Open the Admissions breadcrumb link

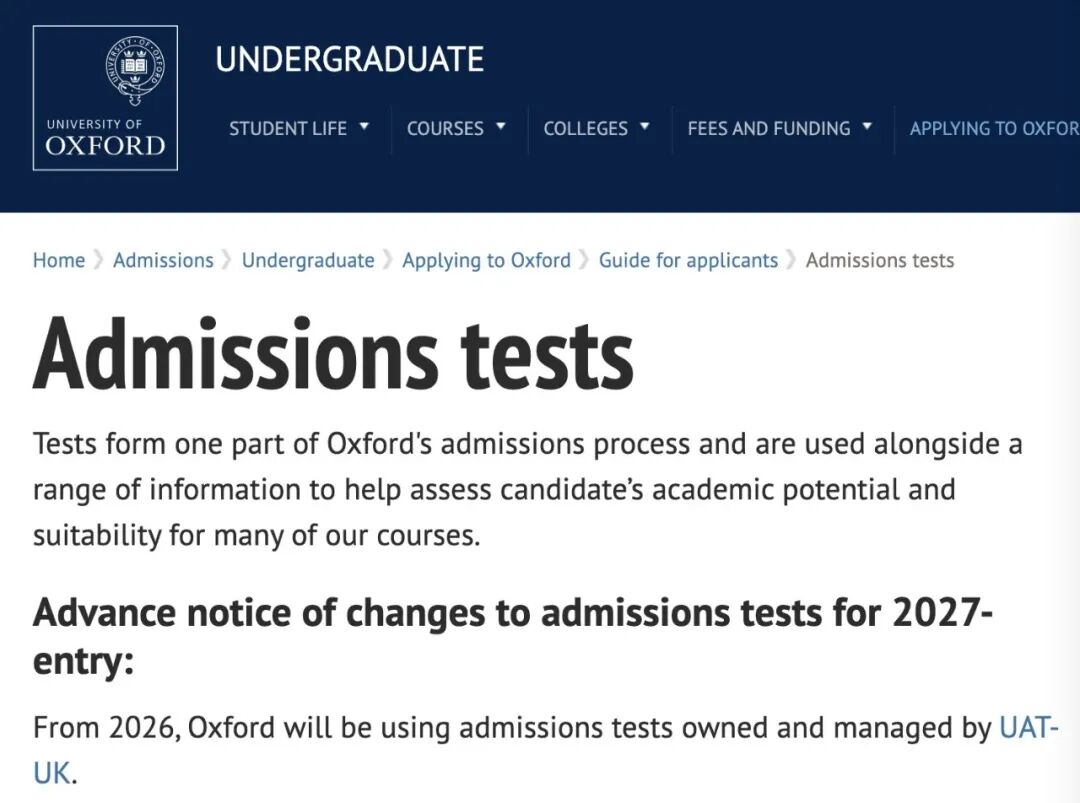pos(163,260)
